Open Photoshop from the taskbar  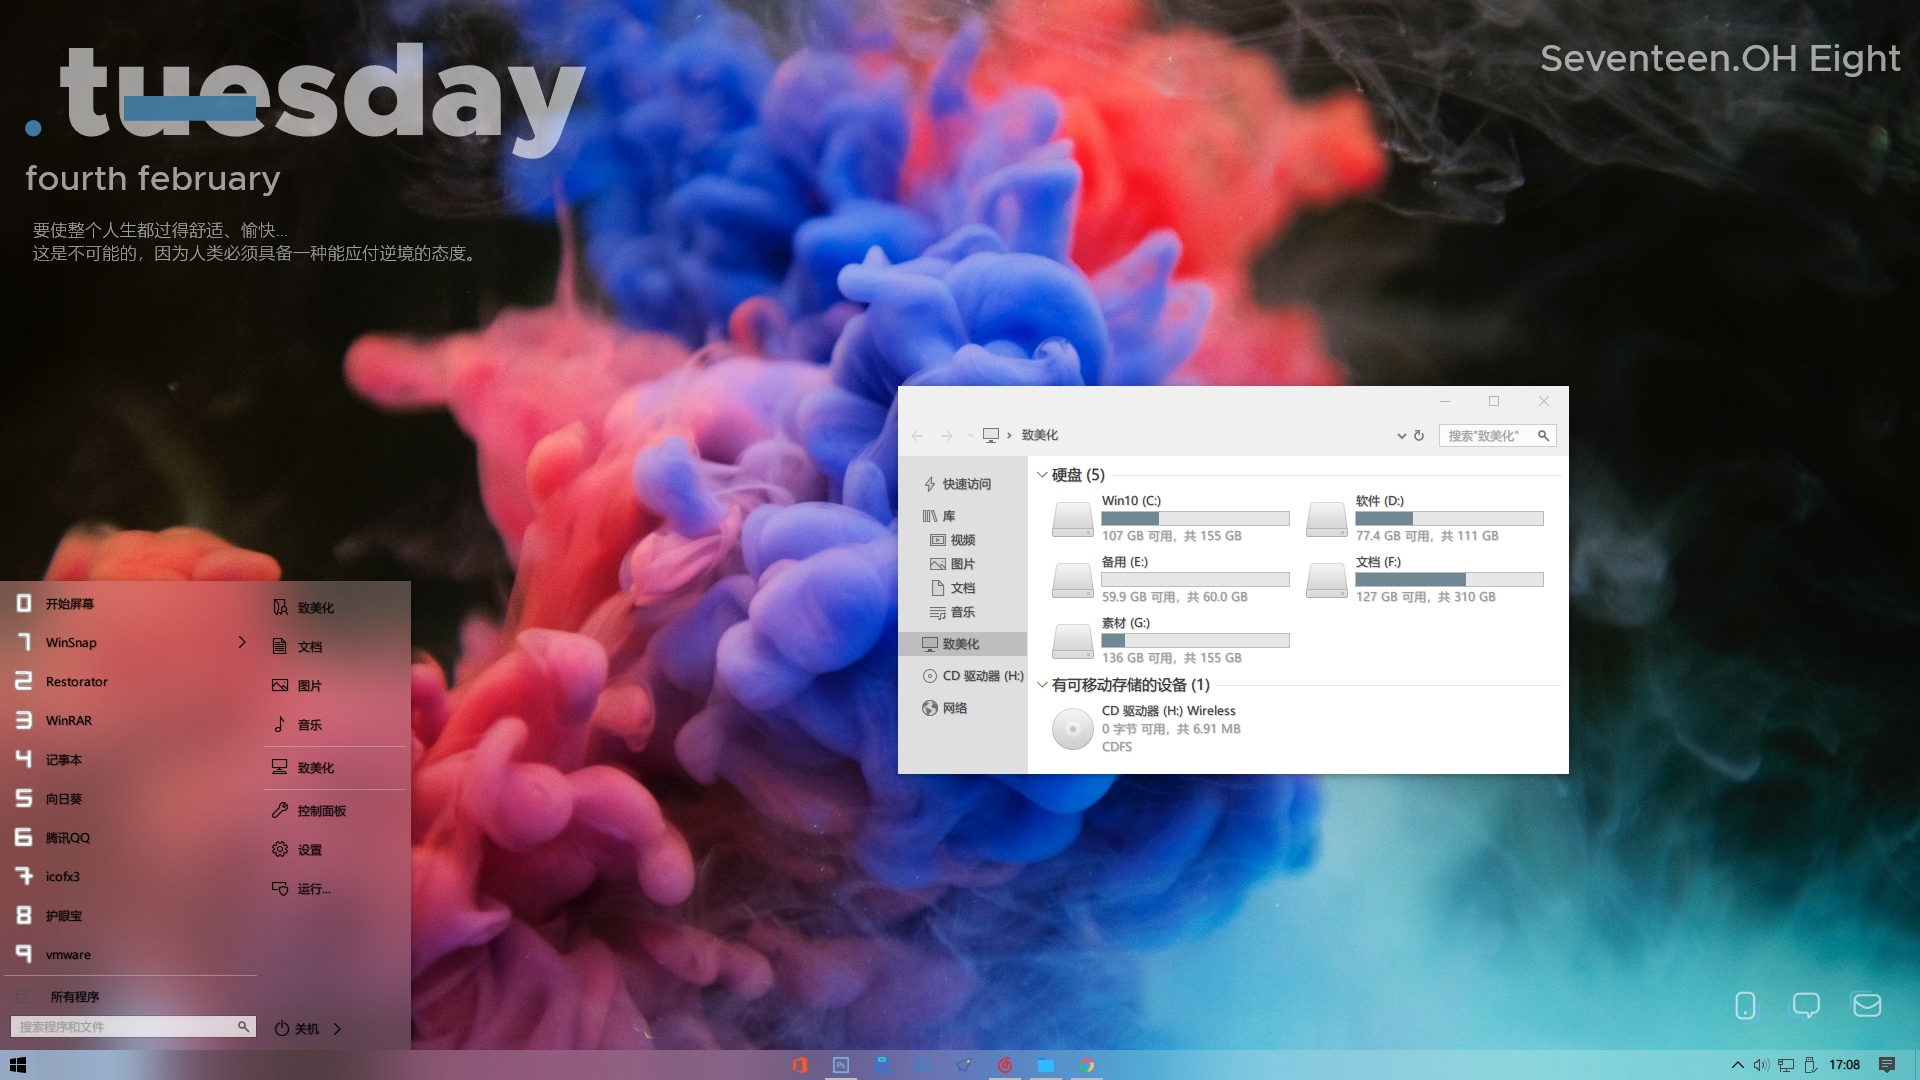click(841, 1065)
